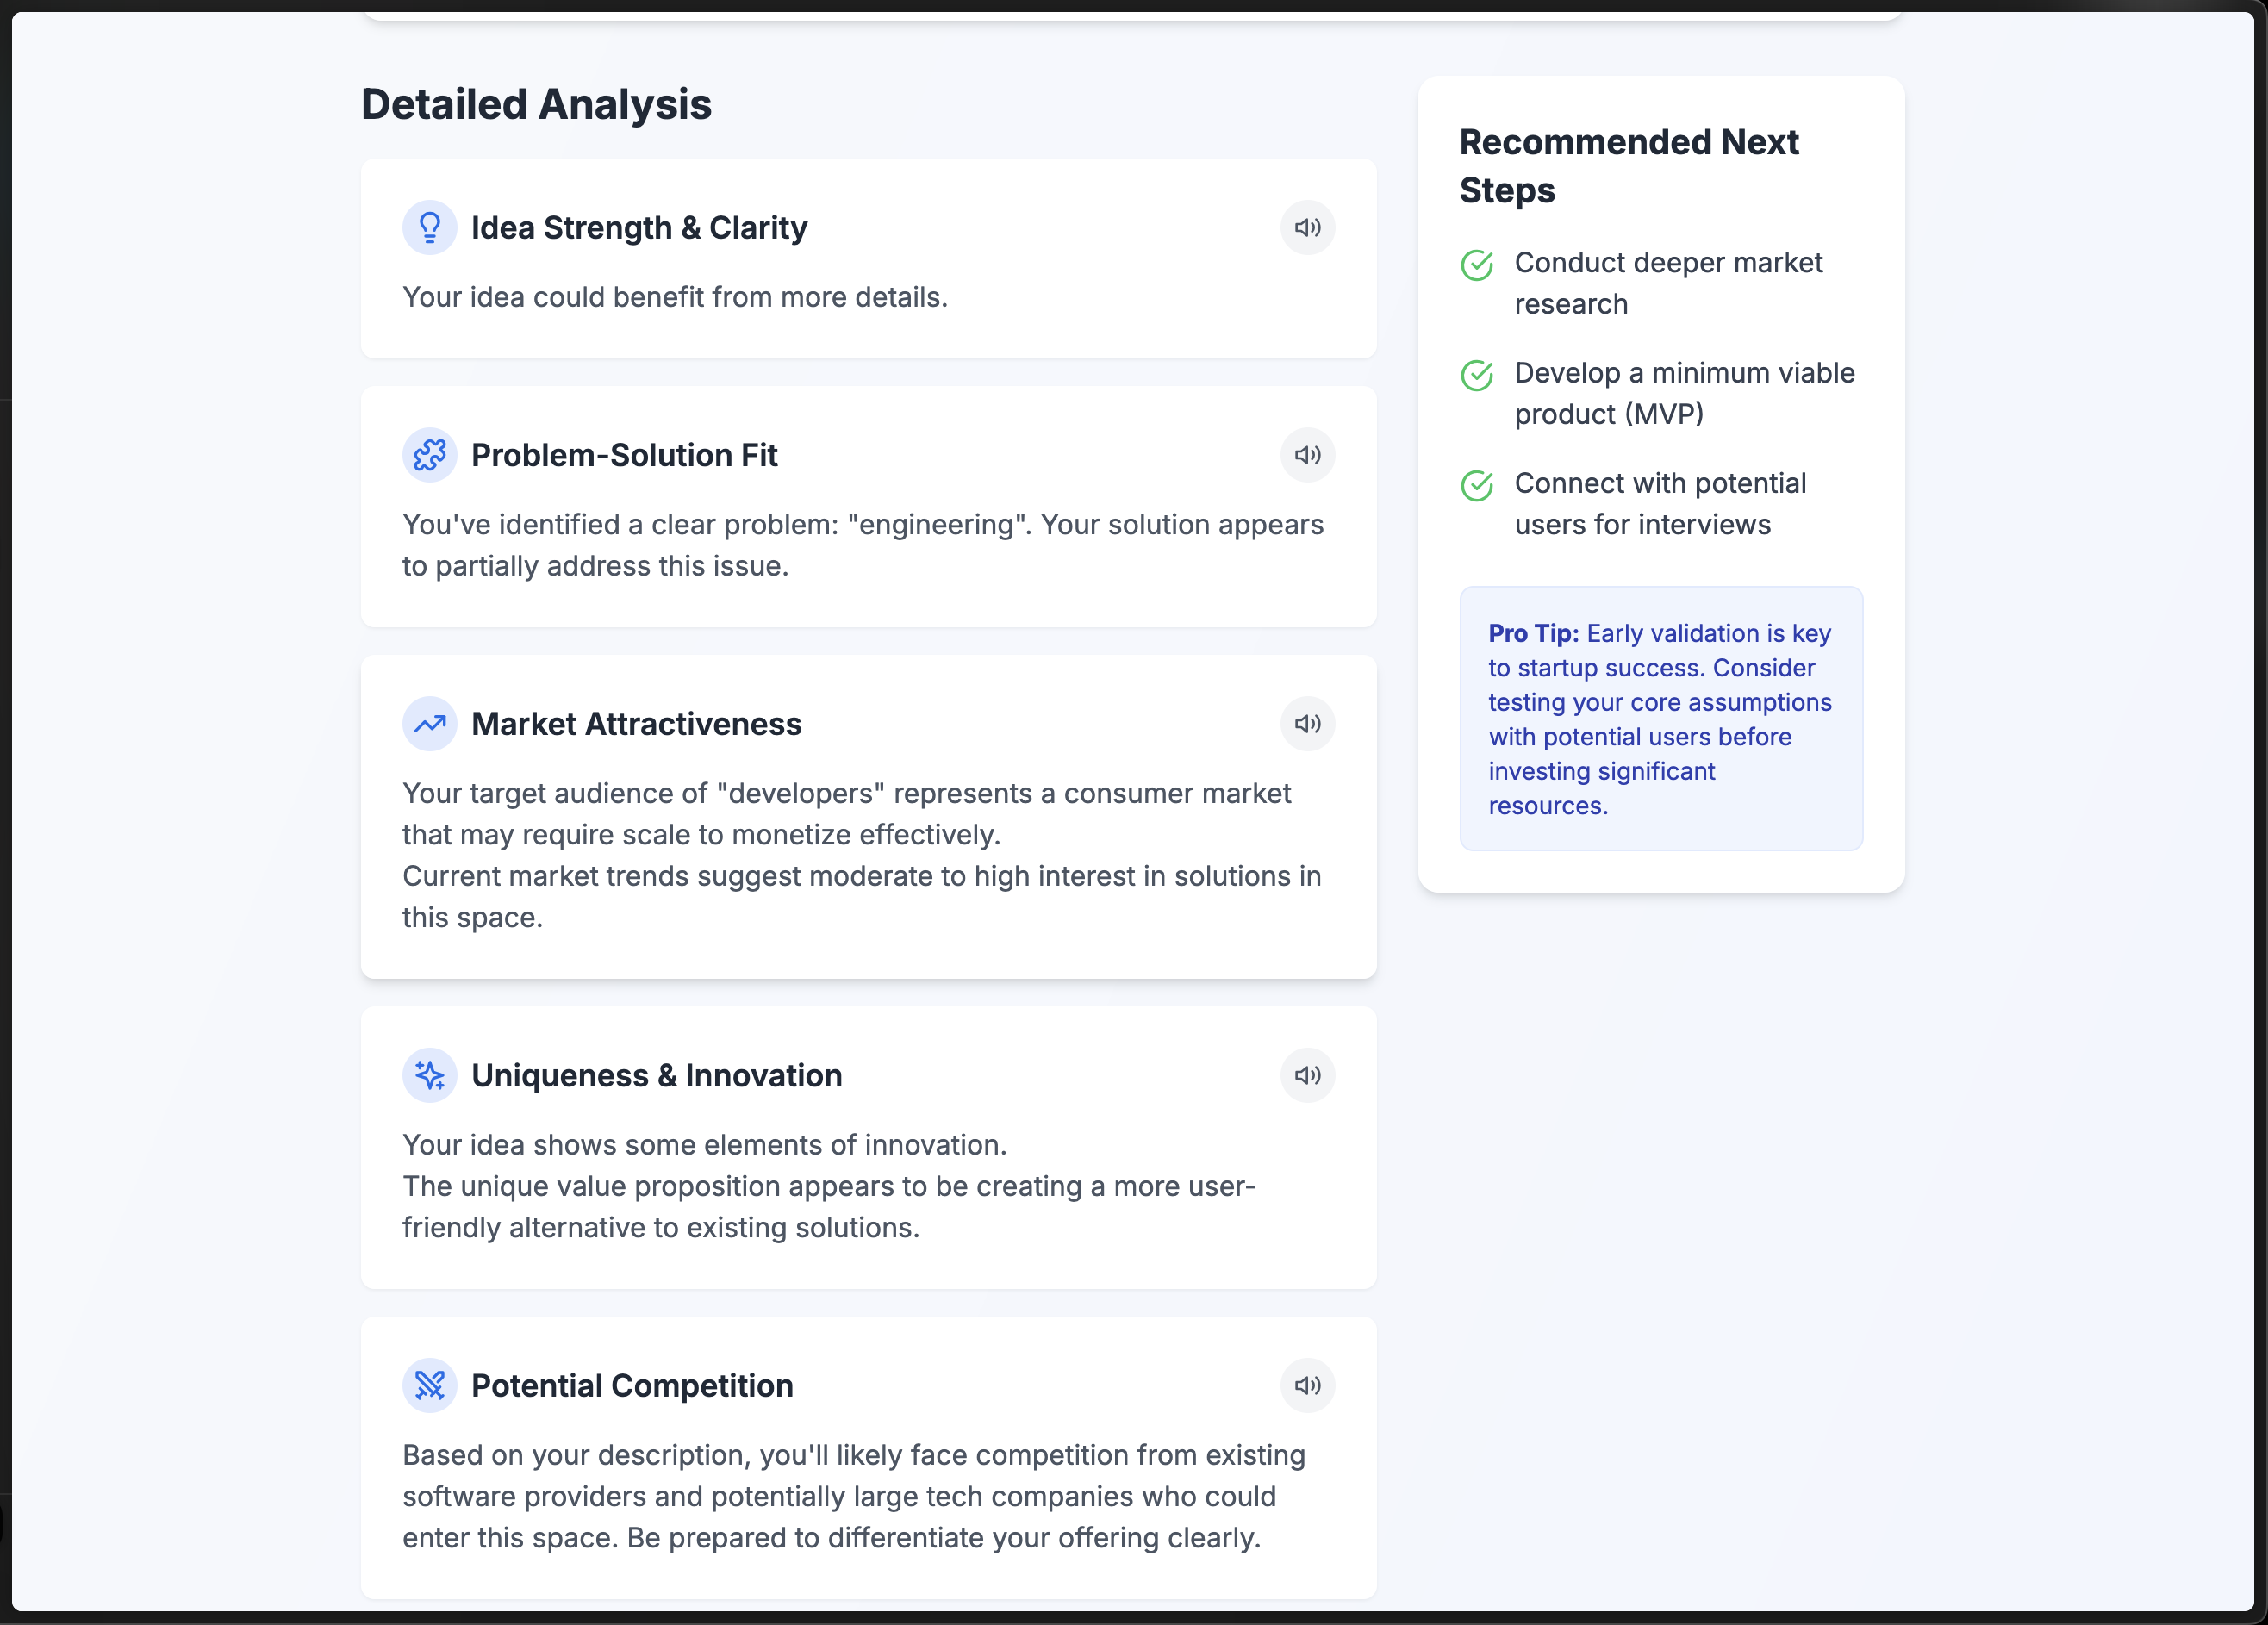Select the Market Attractiveness heading
The height and width of the screenshot is (1625, 2268).
[636, 724]
